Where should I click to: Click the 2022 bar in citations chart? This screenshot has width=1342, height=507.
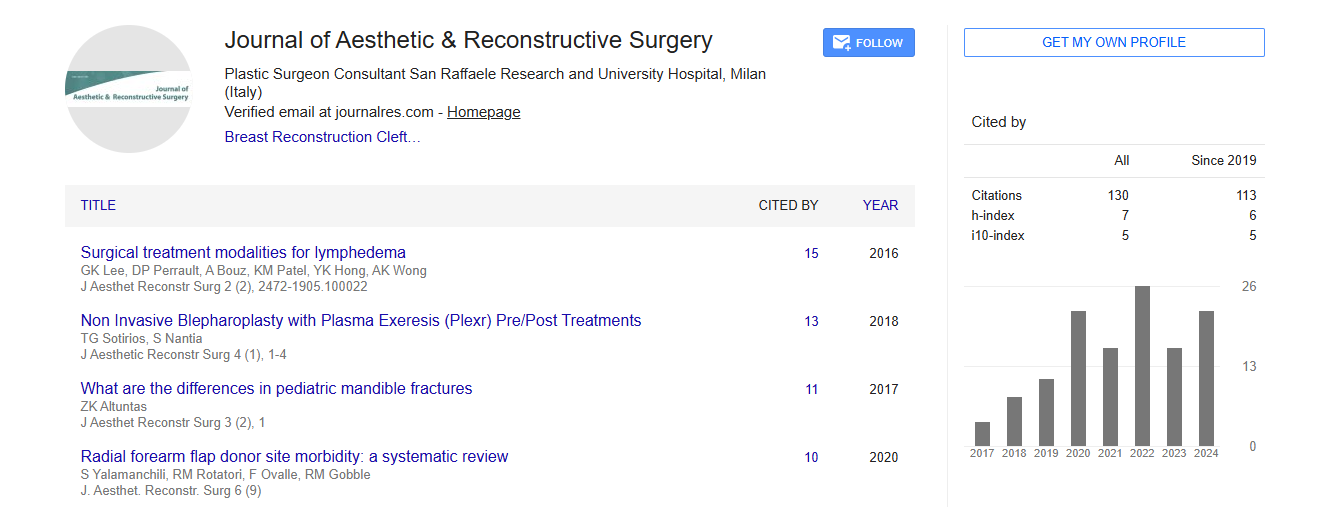coord(1142,366)
